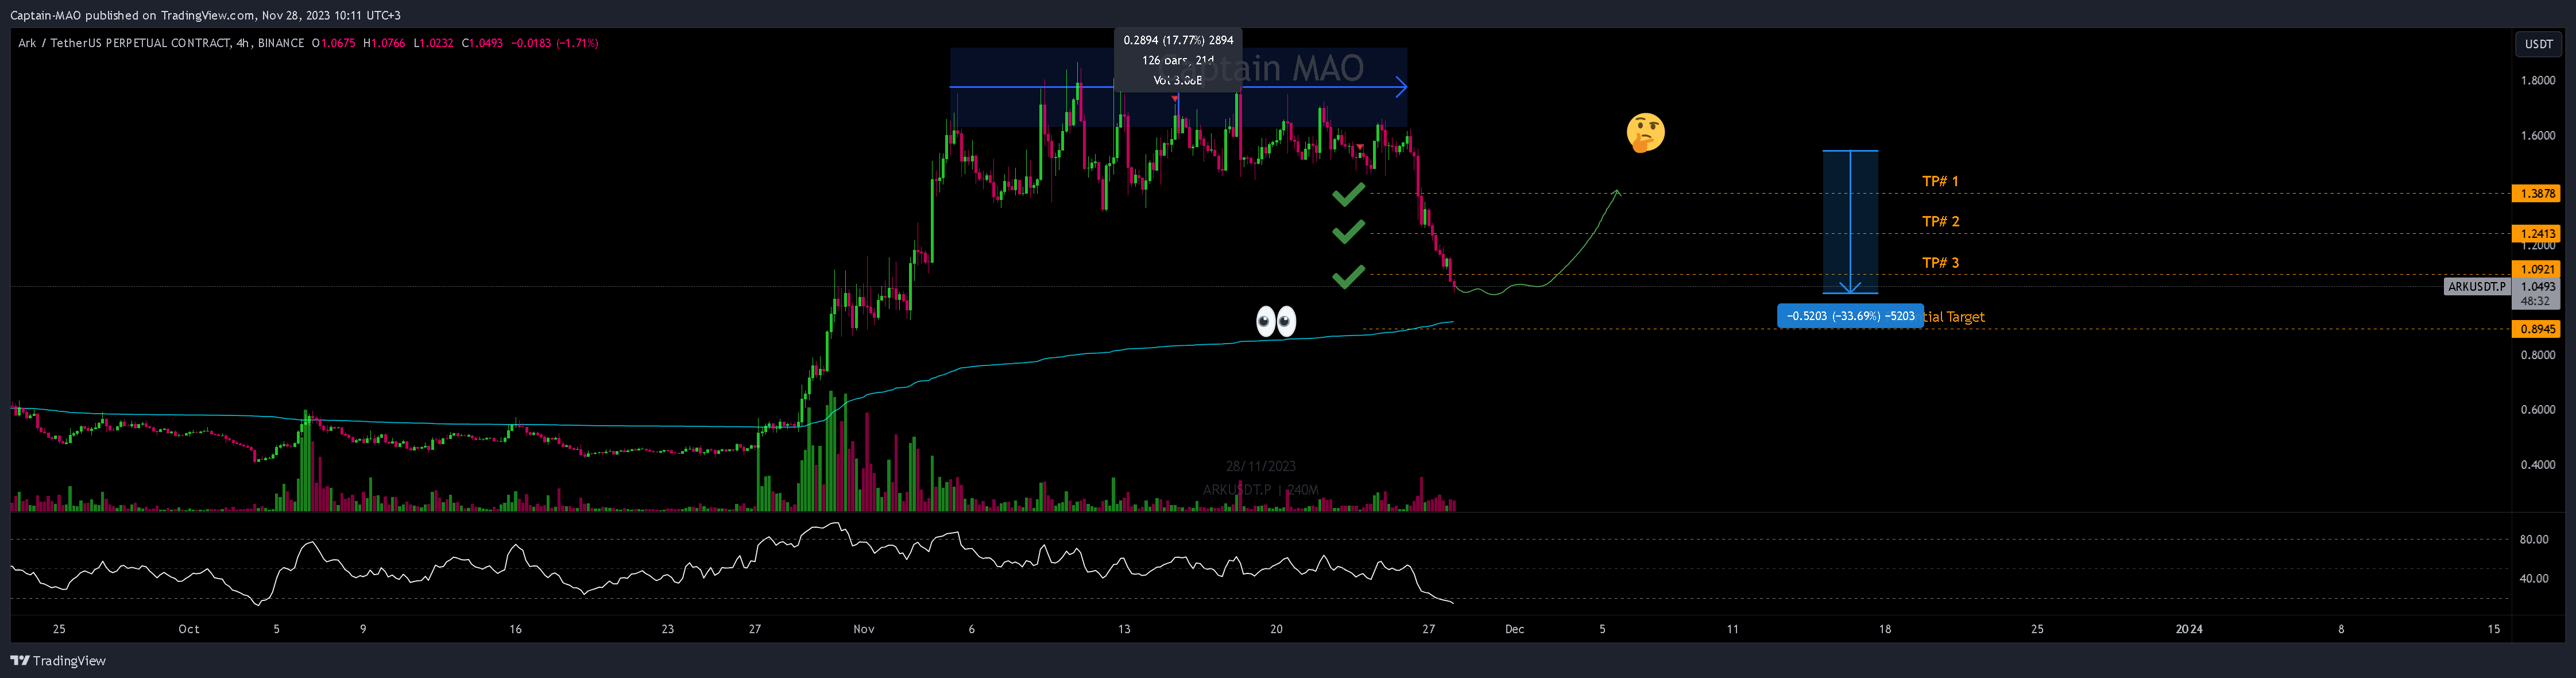Screen dimensions: 2576x678
Task: Click the 16 date on time axis
Action: click(516, 629)
